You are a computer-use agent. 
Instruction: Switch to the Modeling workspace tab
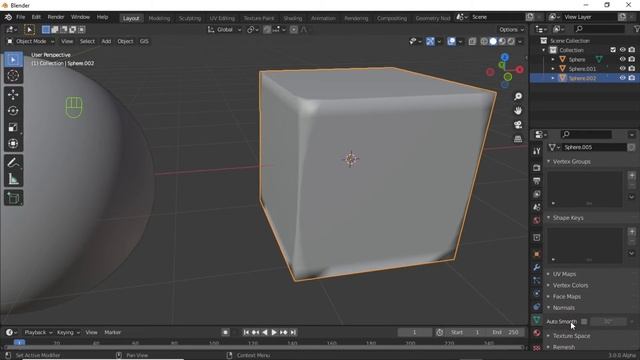coord(159,18)
